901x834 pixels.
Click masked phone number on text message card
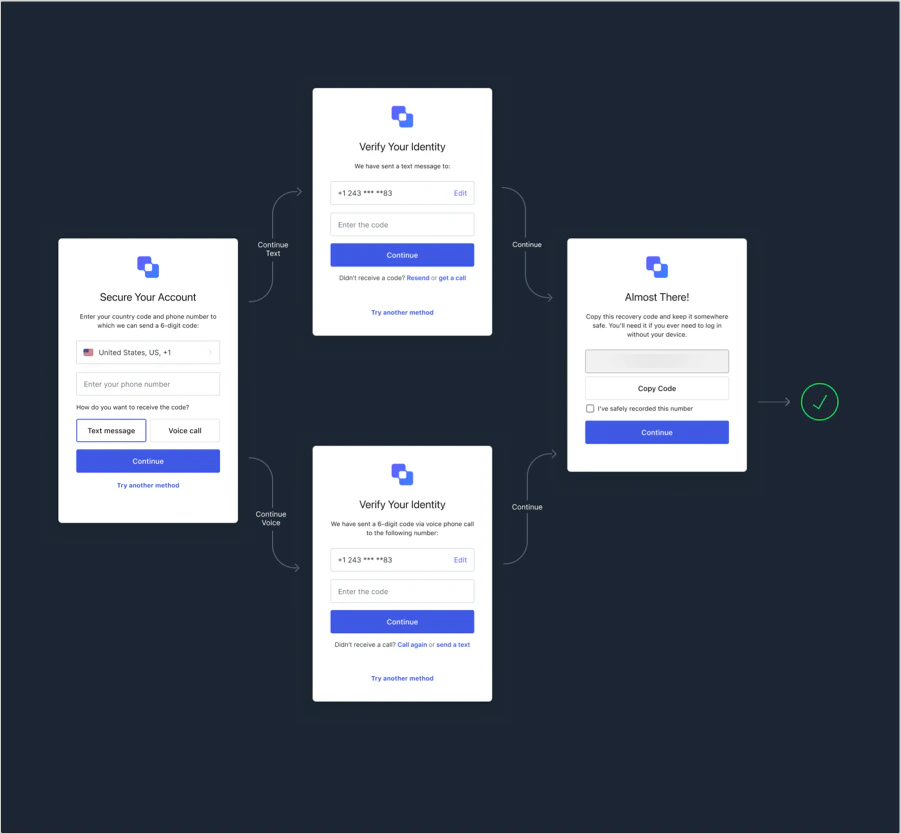point(365,193)
